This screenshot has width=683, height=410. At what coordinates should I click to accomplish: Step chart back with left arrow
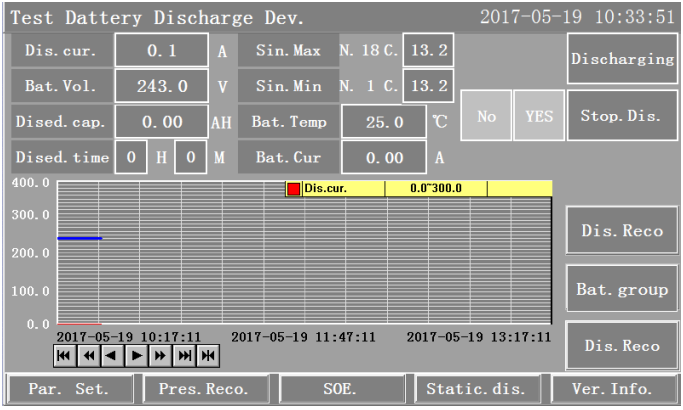pos(112,355)
